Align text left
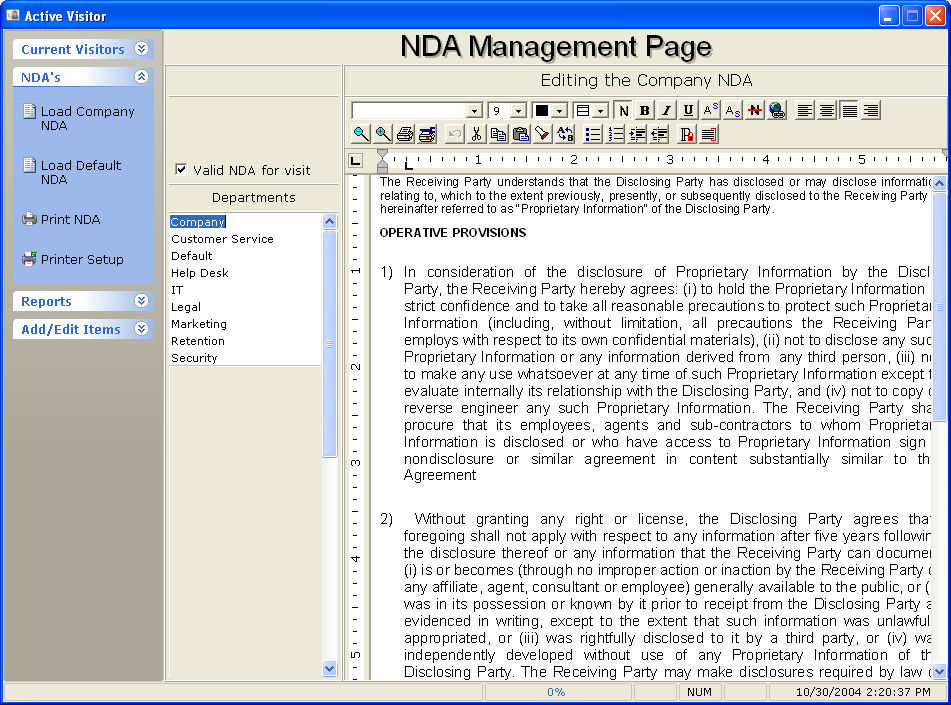The height and width of the screenshot is (705, 951). pyautogui.click(x=805, y=110)
